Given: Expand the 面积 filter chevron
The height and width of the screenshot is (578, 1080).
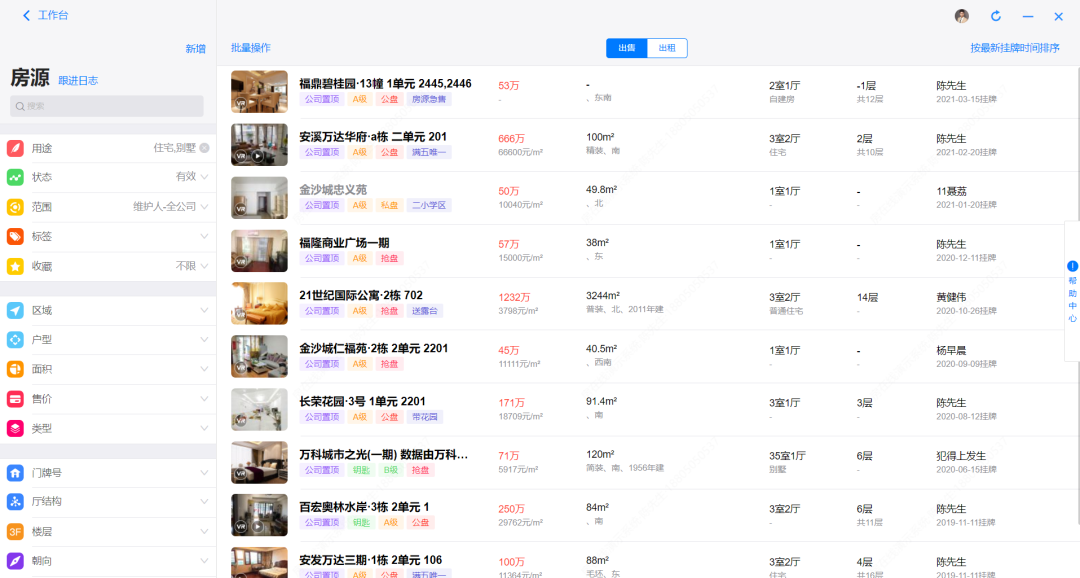Looking at the screenshot, I should click(205, 369).
